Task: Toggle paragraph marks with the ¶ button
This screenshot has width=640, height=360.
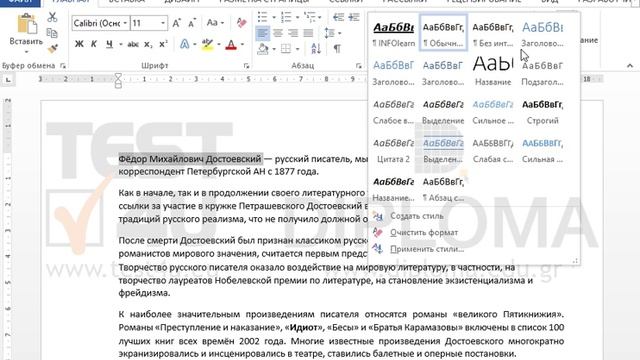Action: pyautogui.click(x=337, y=49)
